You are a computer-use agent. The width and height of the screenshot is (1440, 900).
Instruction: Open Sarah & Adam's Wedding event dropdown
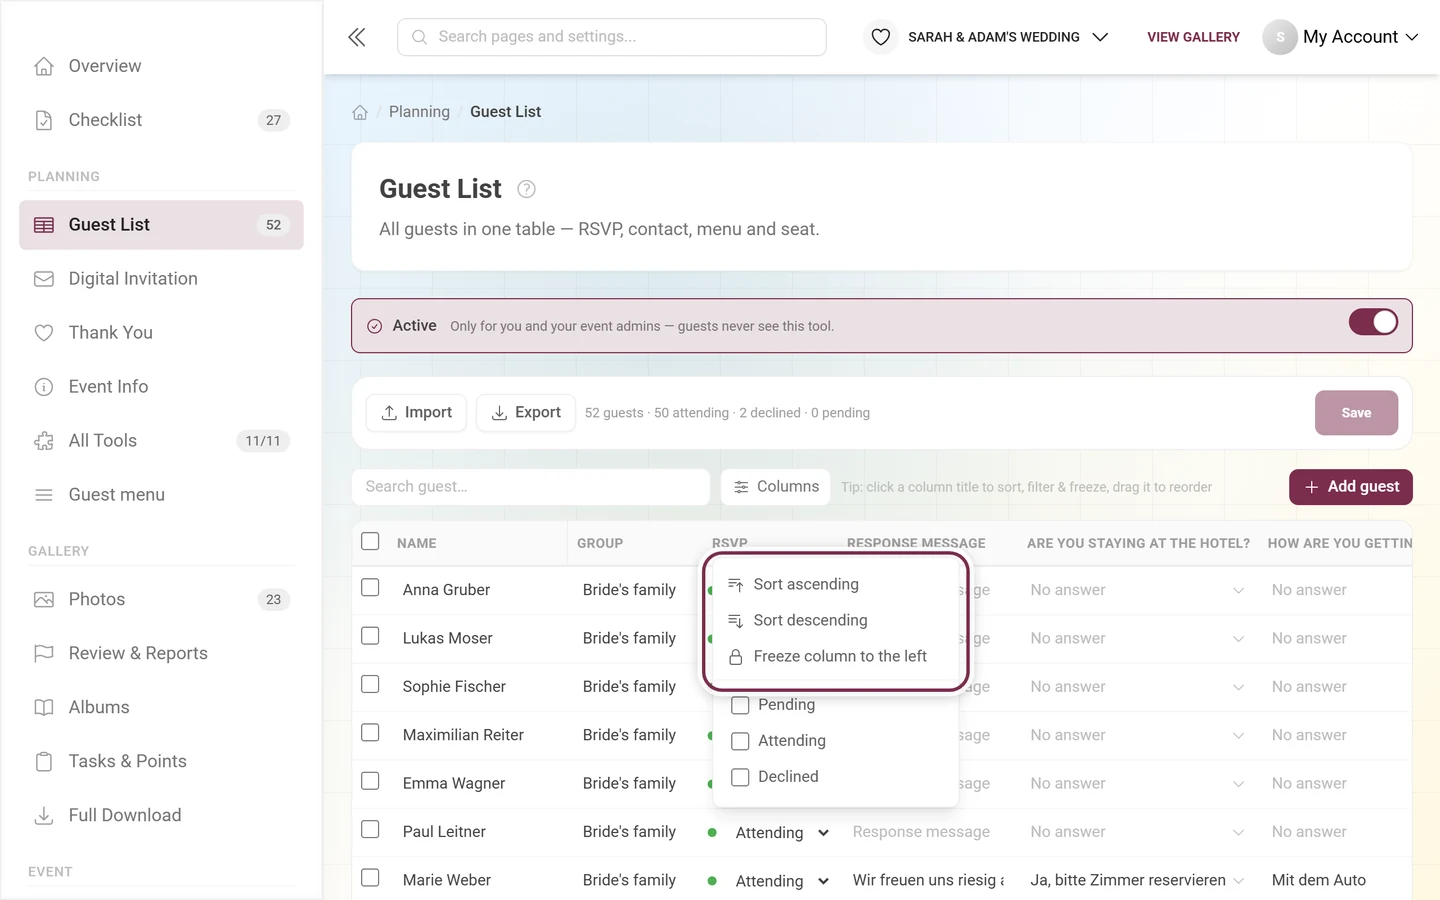coord(1008,37)
